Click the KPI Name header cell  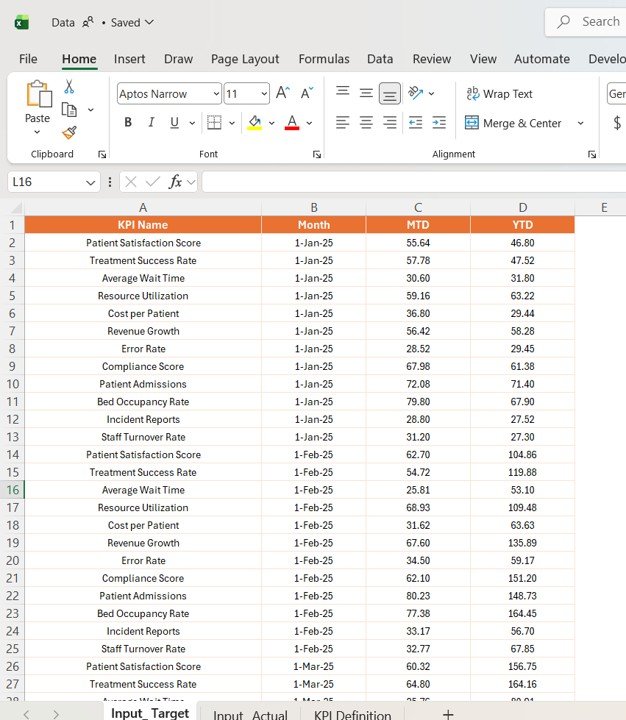(x=143, y=225)
